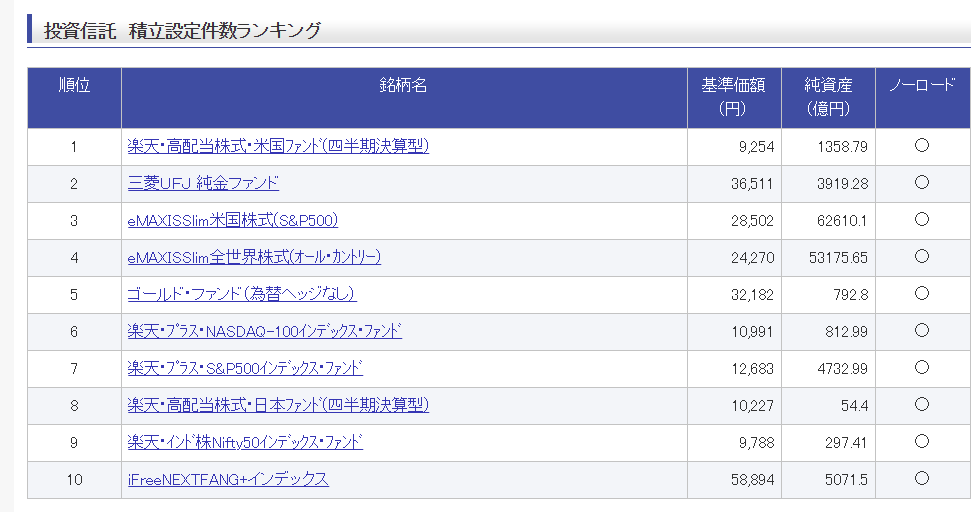Screen dimensions: 978x512
Task: Open 楽天・インド株Nifty50インデックス・ファンド link
Action: click(245, 442)
